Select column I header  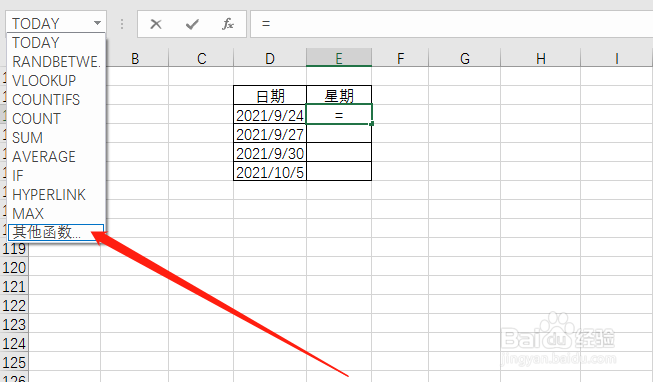point(617,58)
